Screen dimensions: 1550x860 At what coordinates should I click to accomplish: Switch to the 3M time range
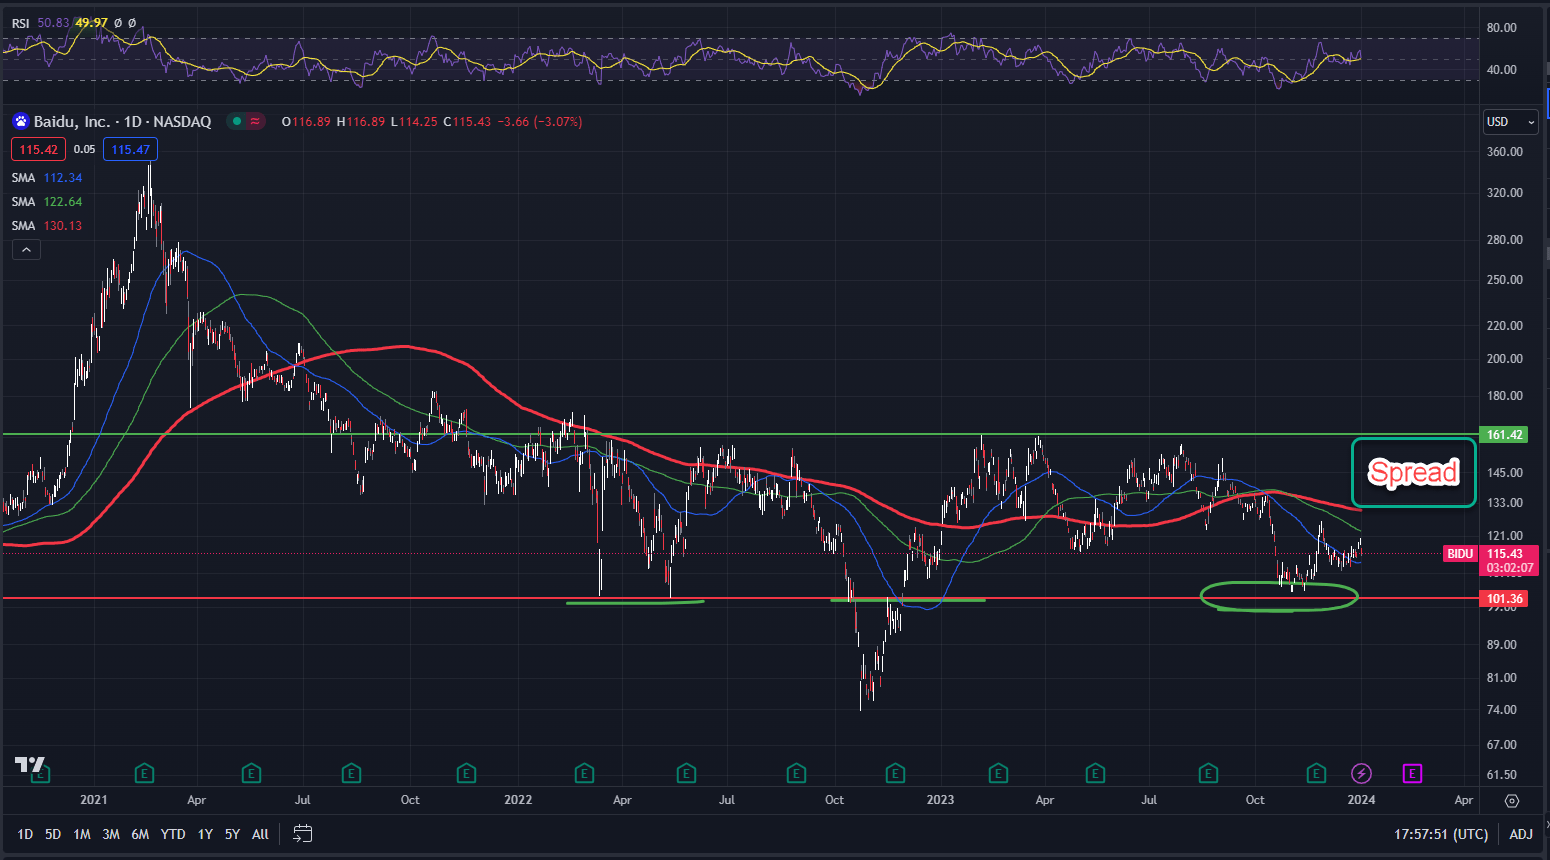click(111, 834)
